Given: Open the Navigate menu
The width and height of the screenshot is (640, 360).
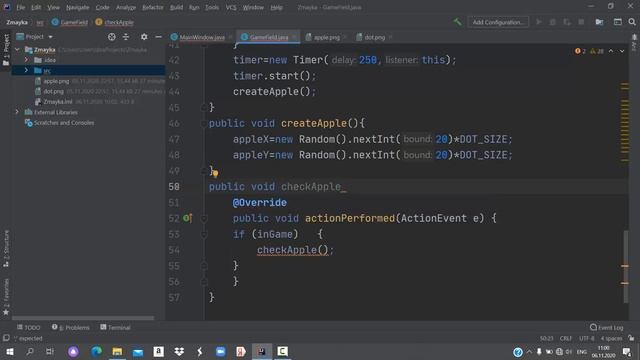Looking at the screenshot, I should pyautogui.click(x=78, y=7).
